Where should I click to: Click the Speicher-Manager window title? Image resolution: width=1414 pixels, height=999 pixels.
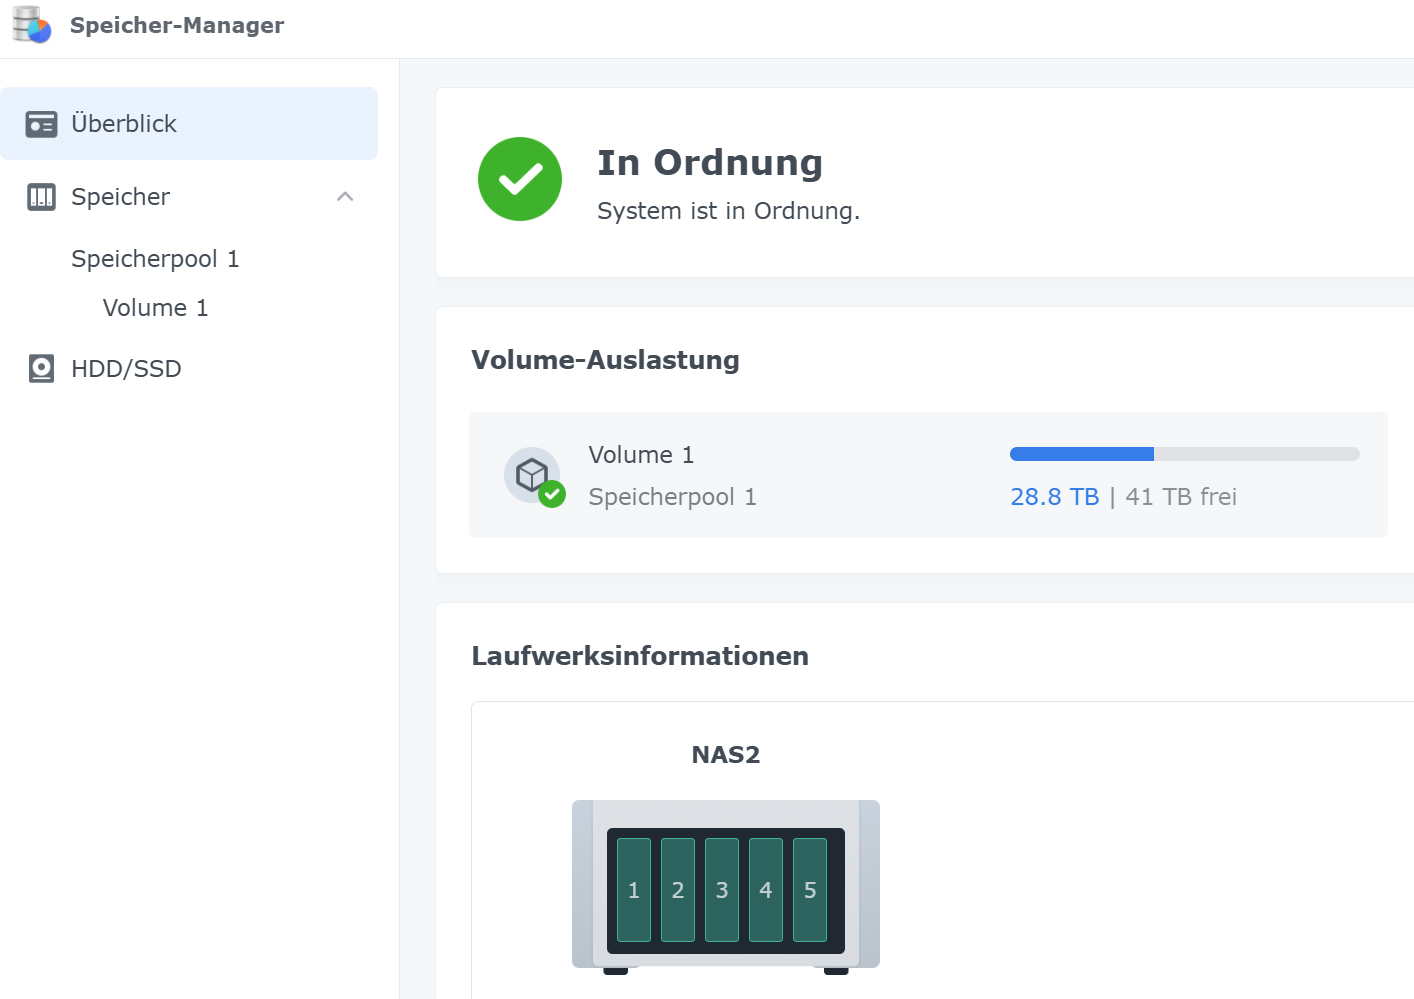click(x=177, y=25)
